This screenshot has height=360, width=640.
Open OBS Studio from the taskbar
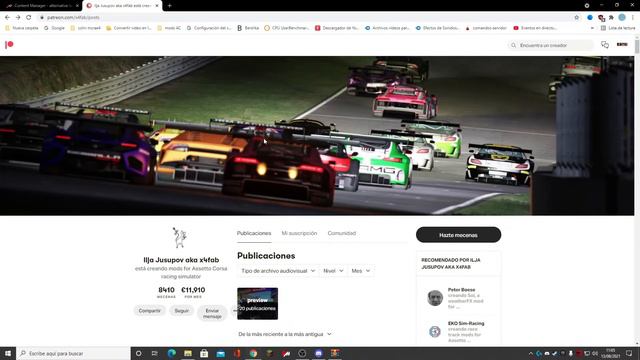tap(302, 353)
